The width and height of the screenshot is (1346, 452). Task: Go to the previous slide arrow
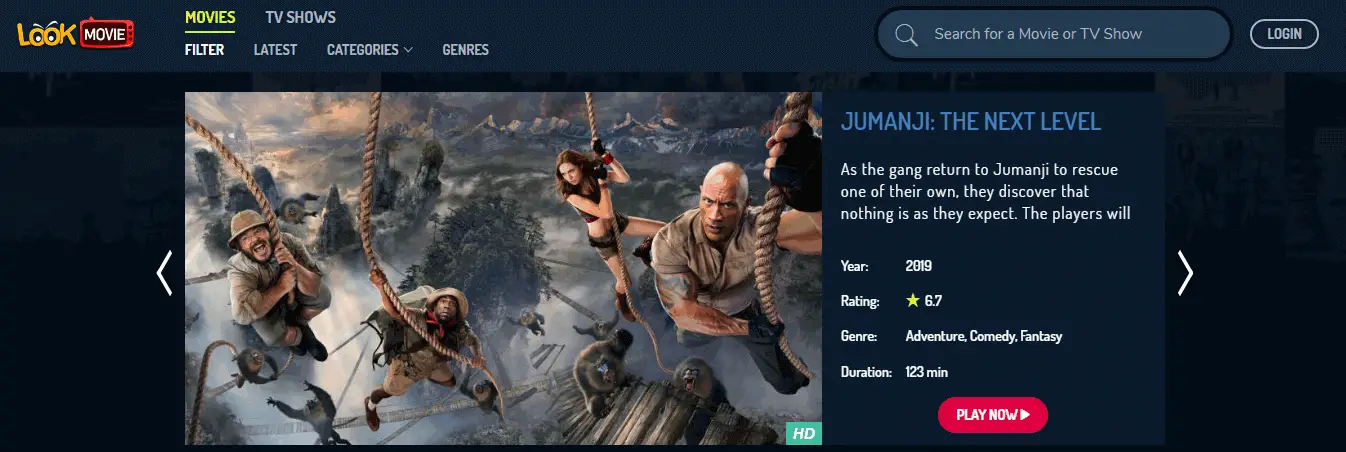[165, 273]
